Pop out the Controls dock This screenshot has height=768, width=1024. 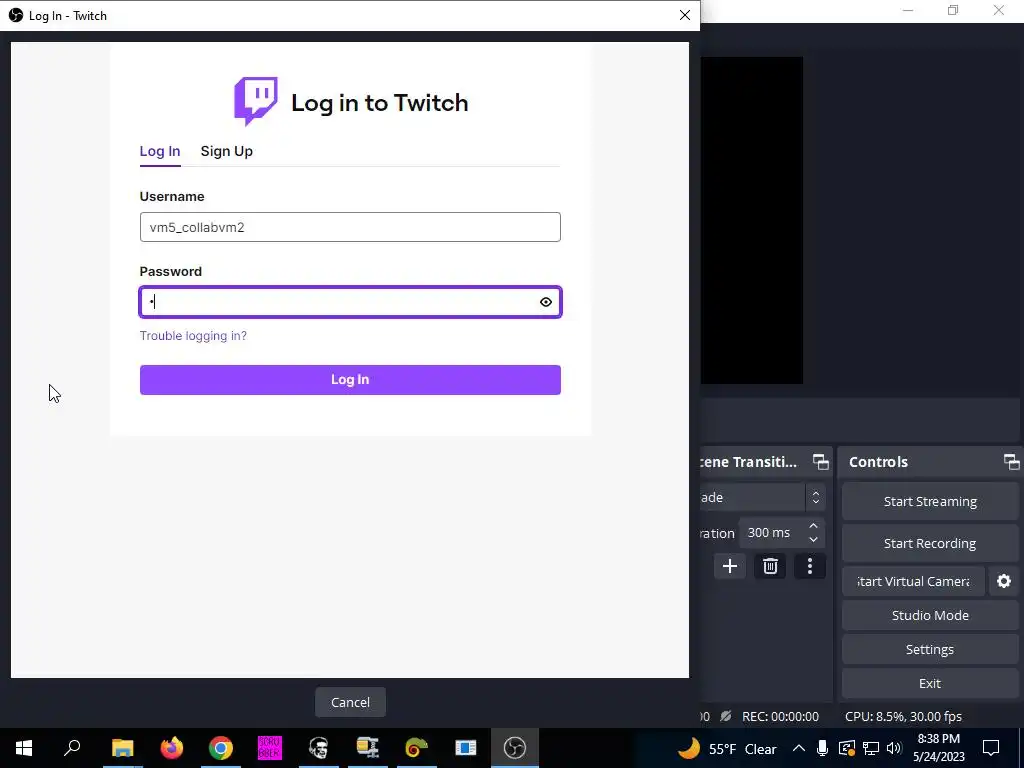tap(1012, 462)
